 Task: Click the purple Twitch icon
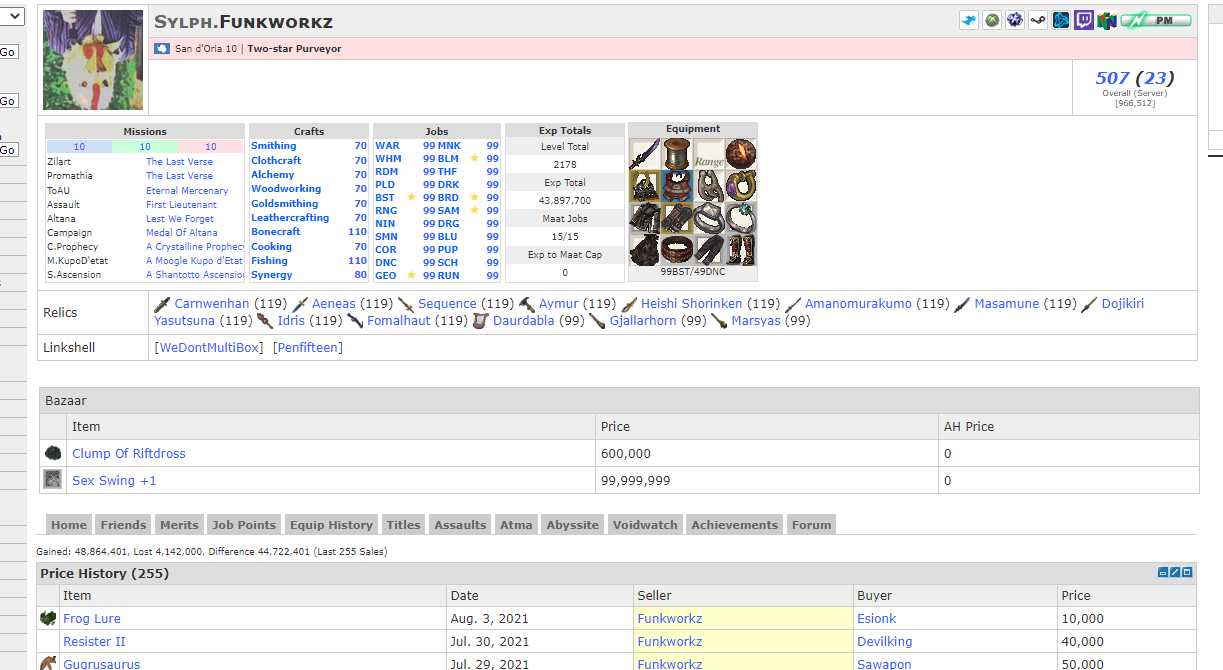(x=1084, y=20)
